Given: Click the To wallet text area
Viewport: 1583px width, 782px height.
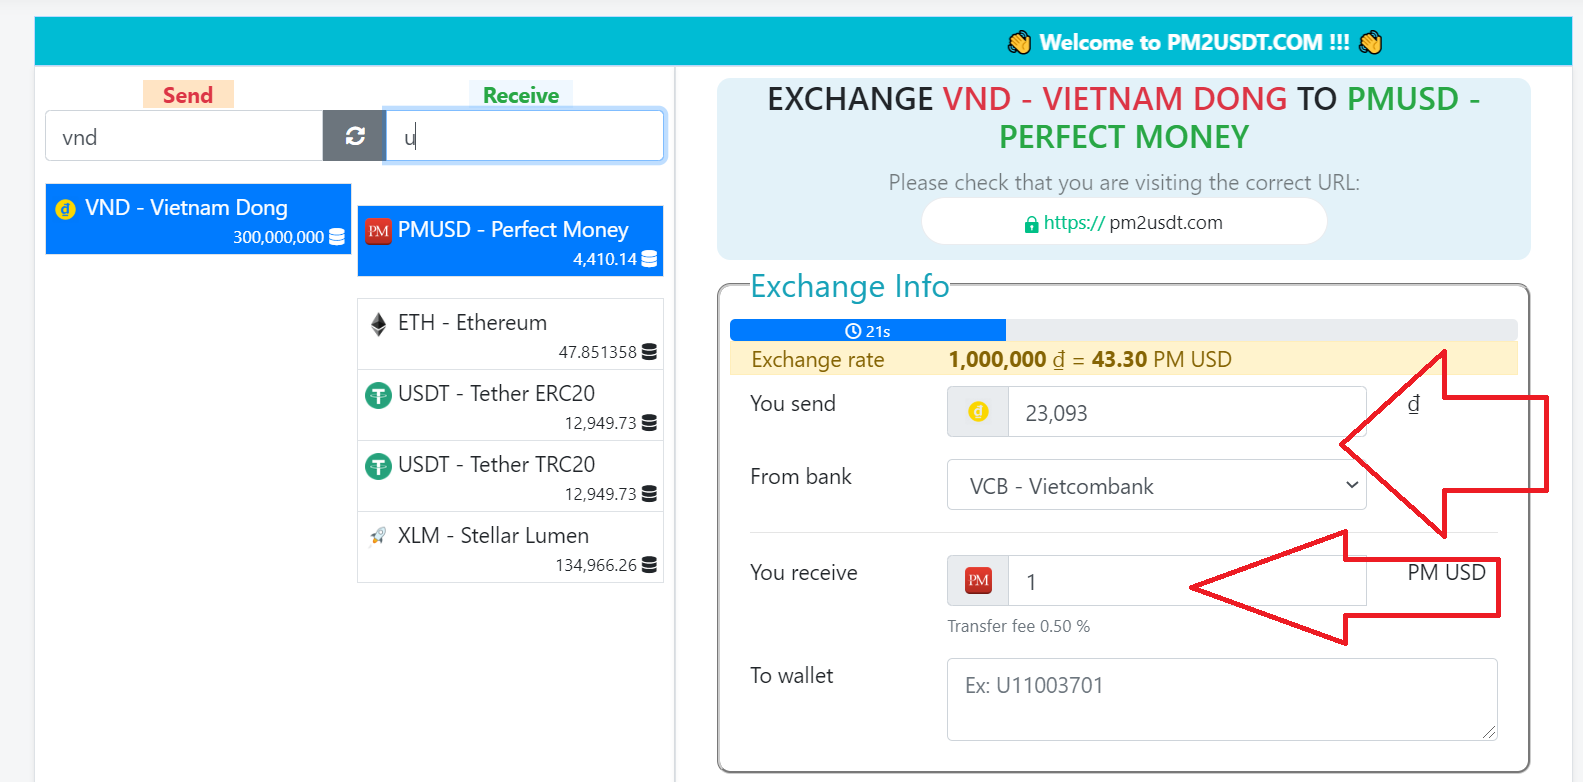Looking at the screenshot, I should click(x=1222, y=699).
